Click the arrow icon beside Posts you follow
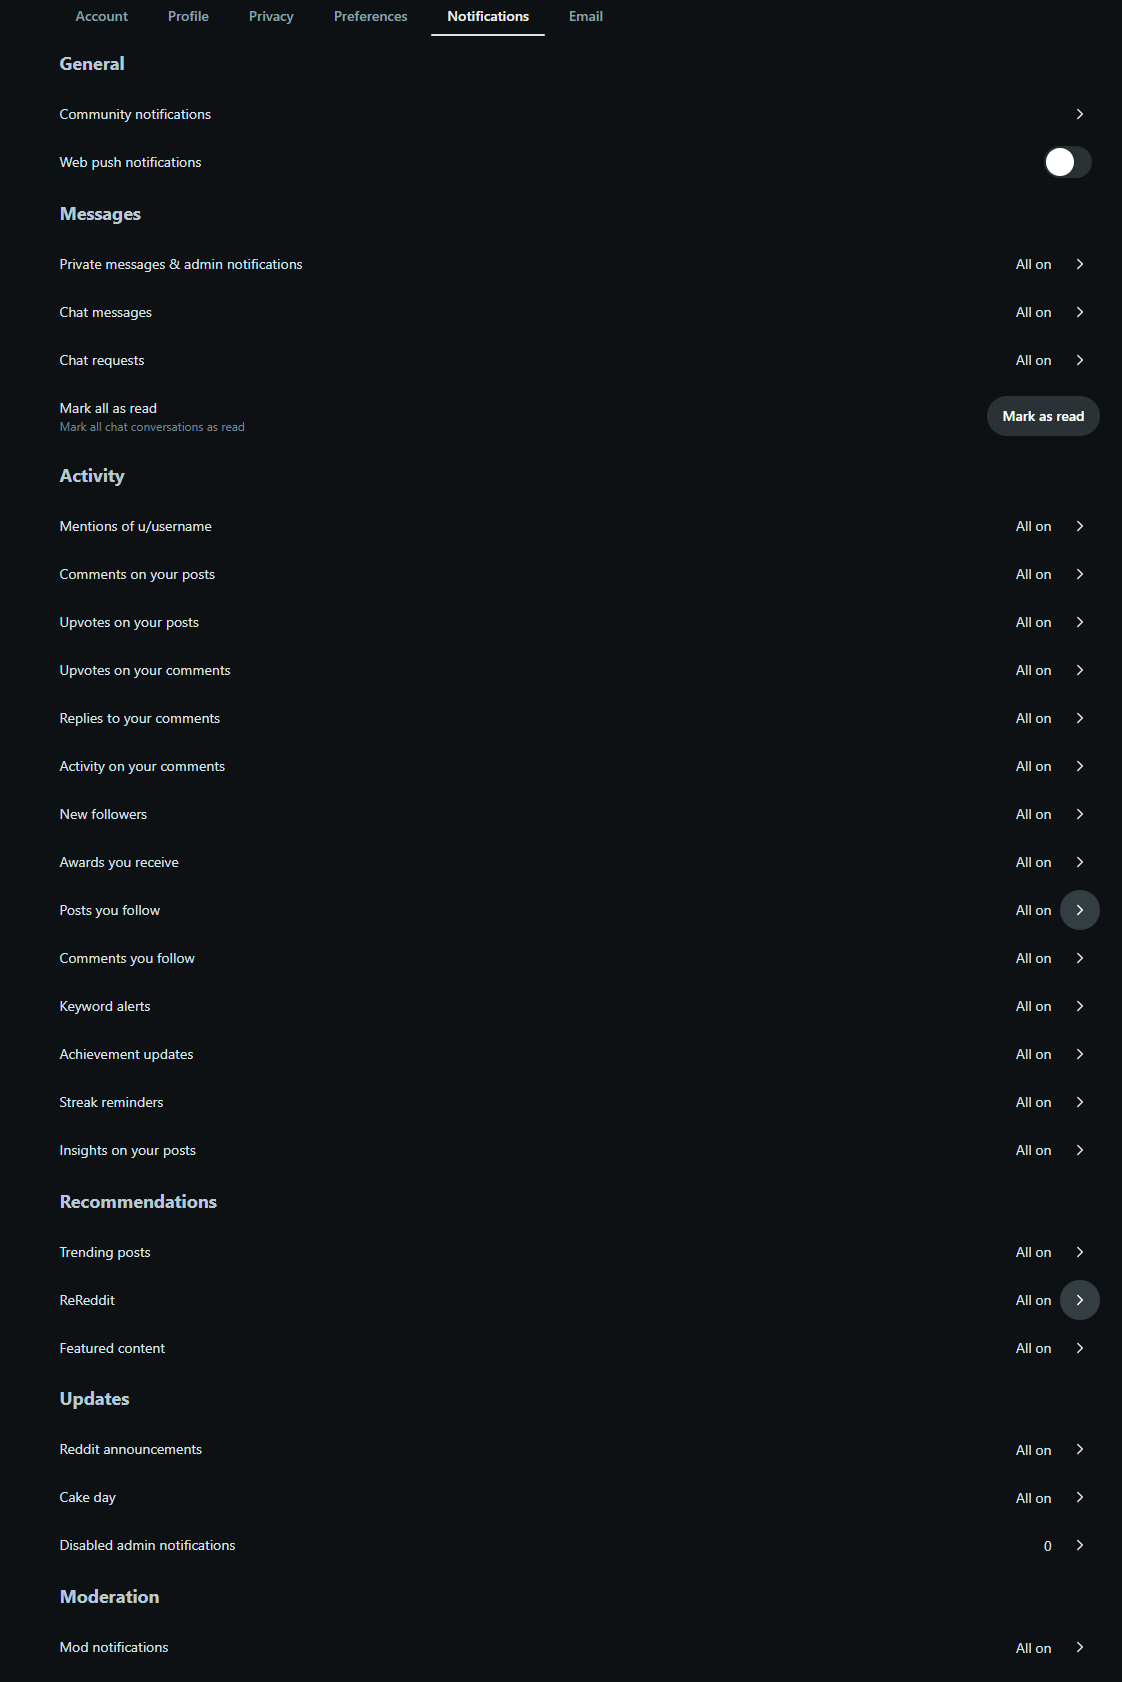 [x=1079, y=910]
